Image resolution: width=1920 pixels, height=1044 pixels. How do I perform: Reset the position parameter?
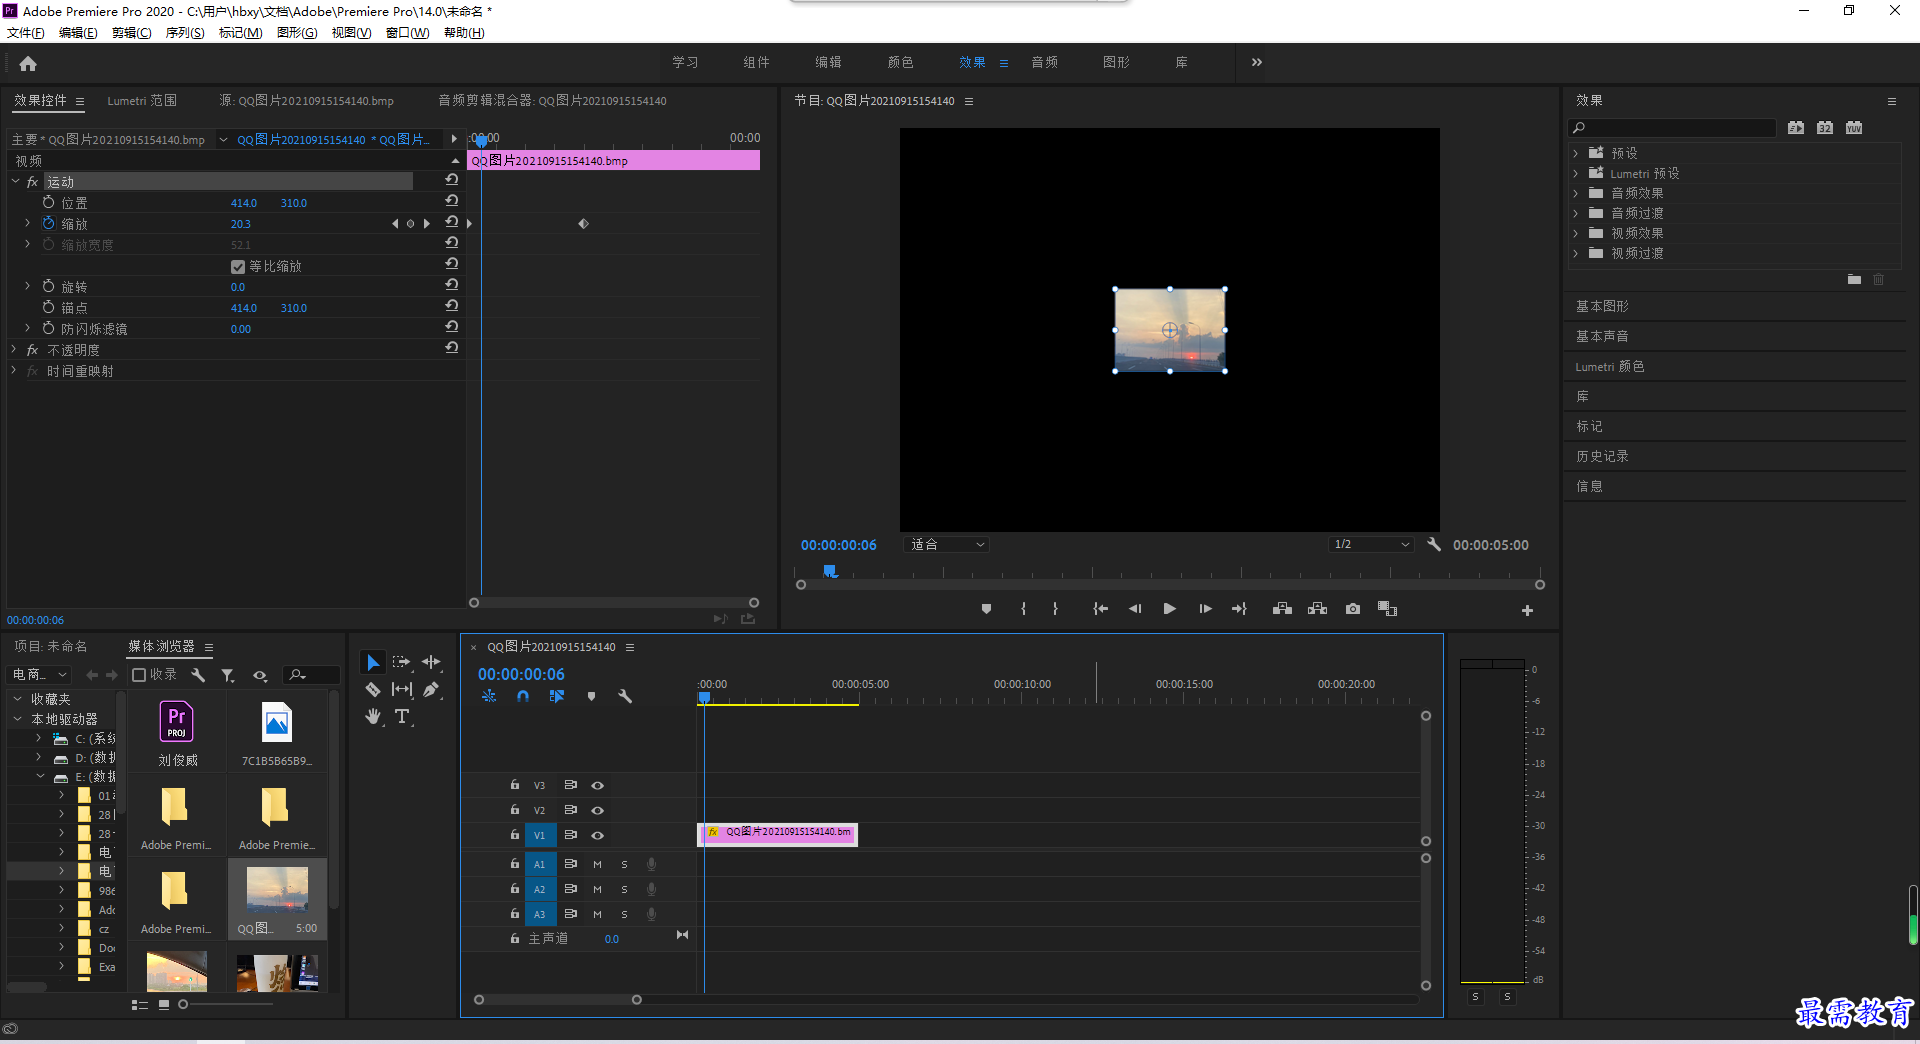point(452,201)
